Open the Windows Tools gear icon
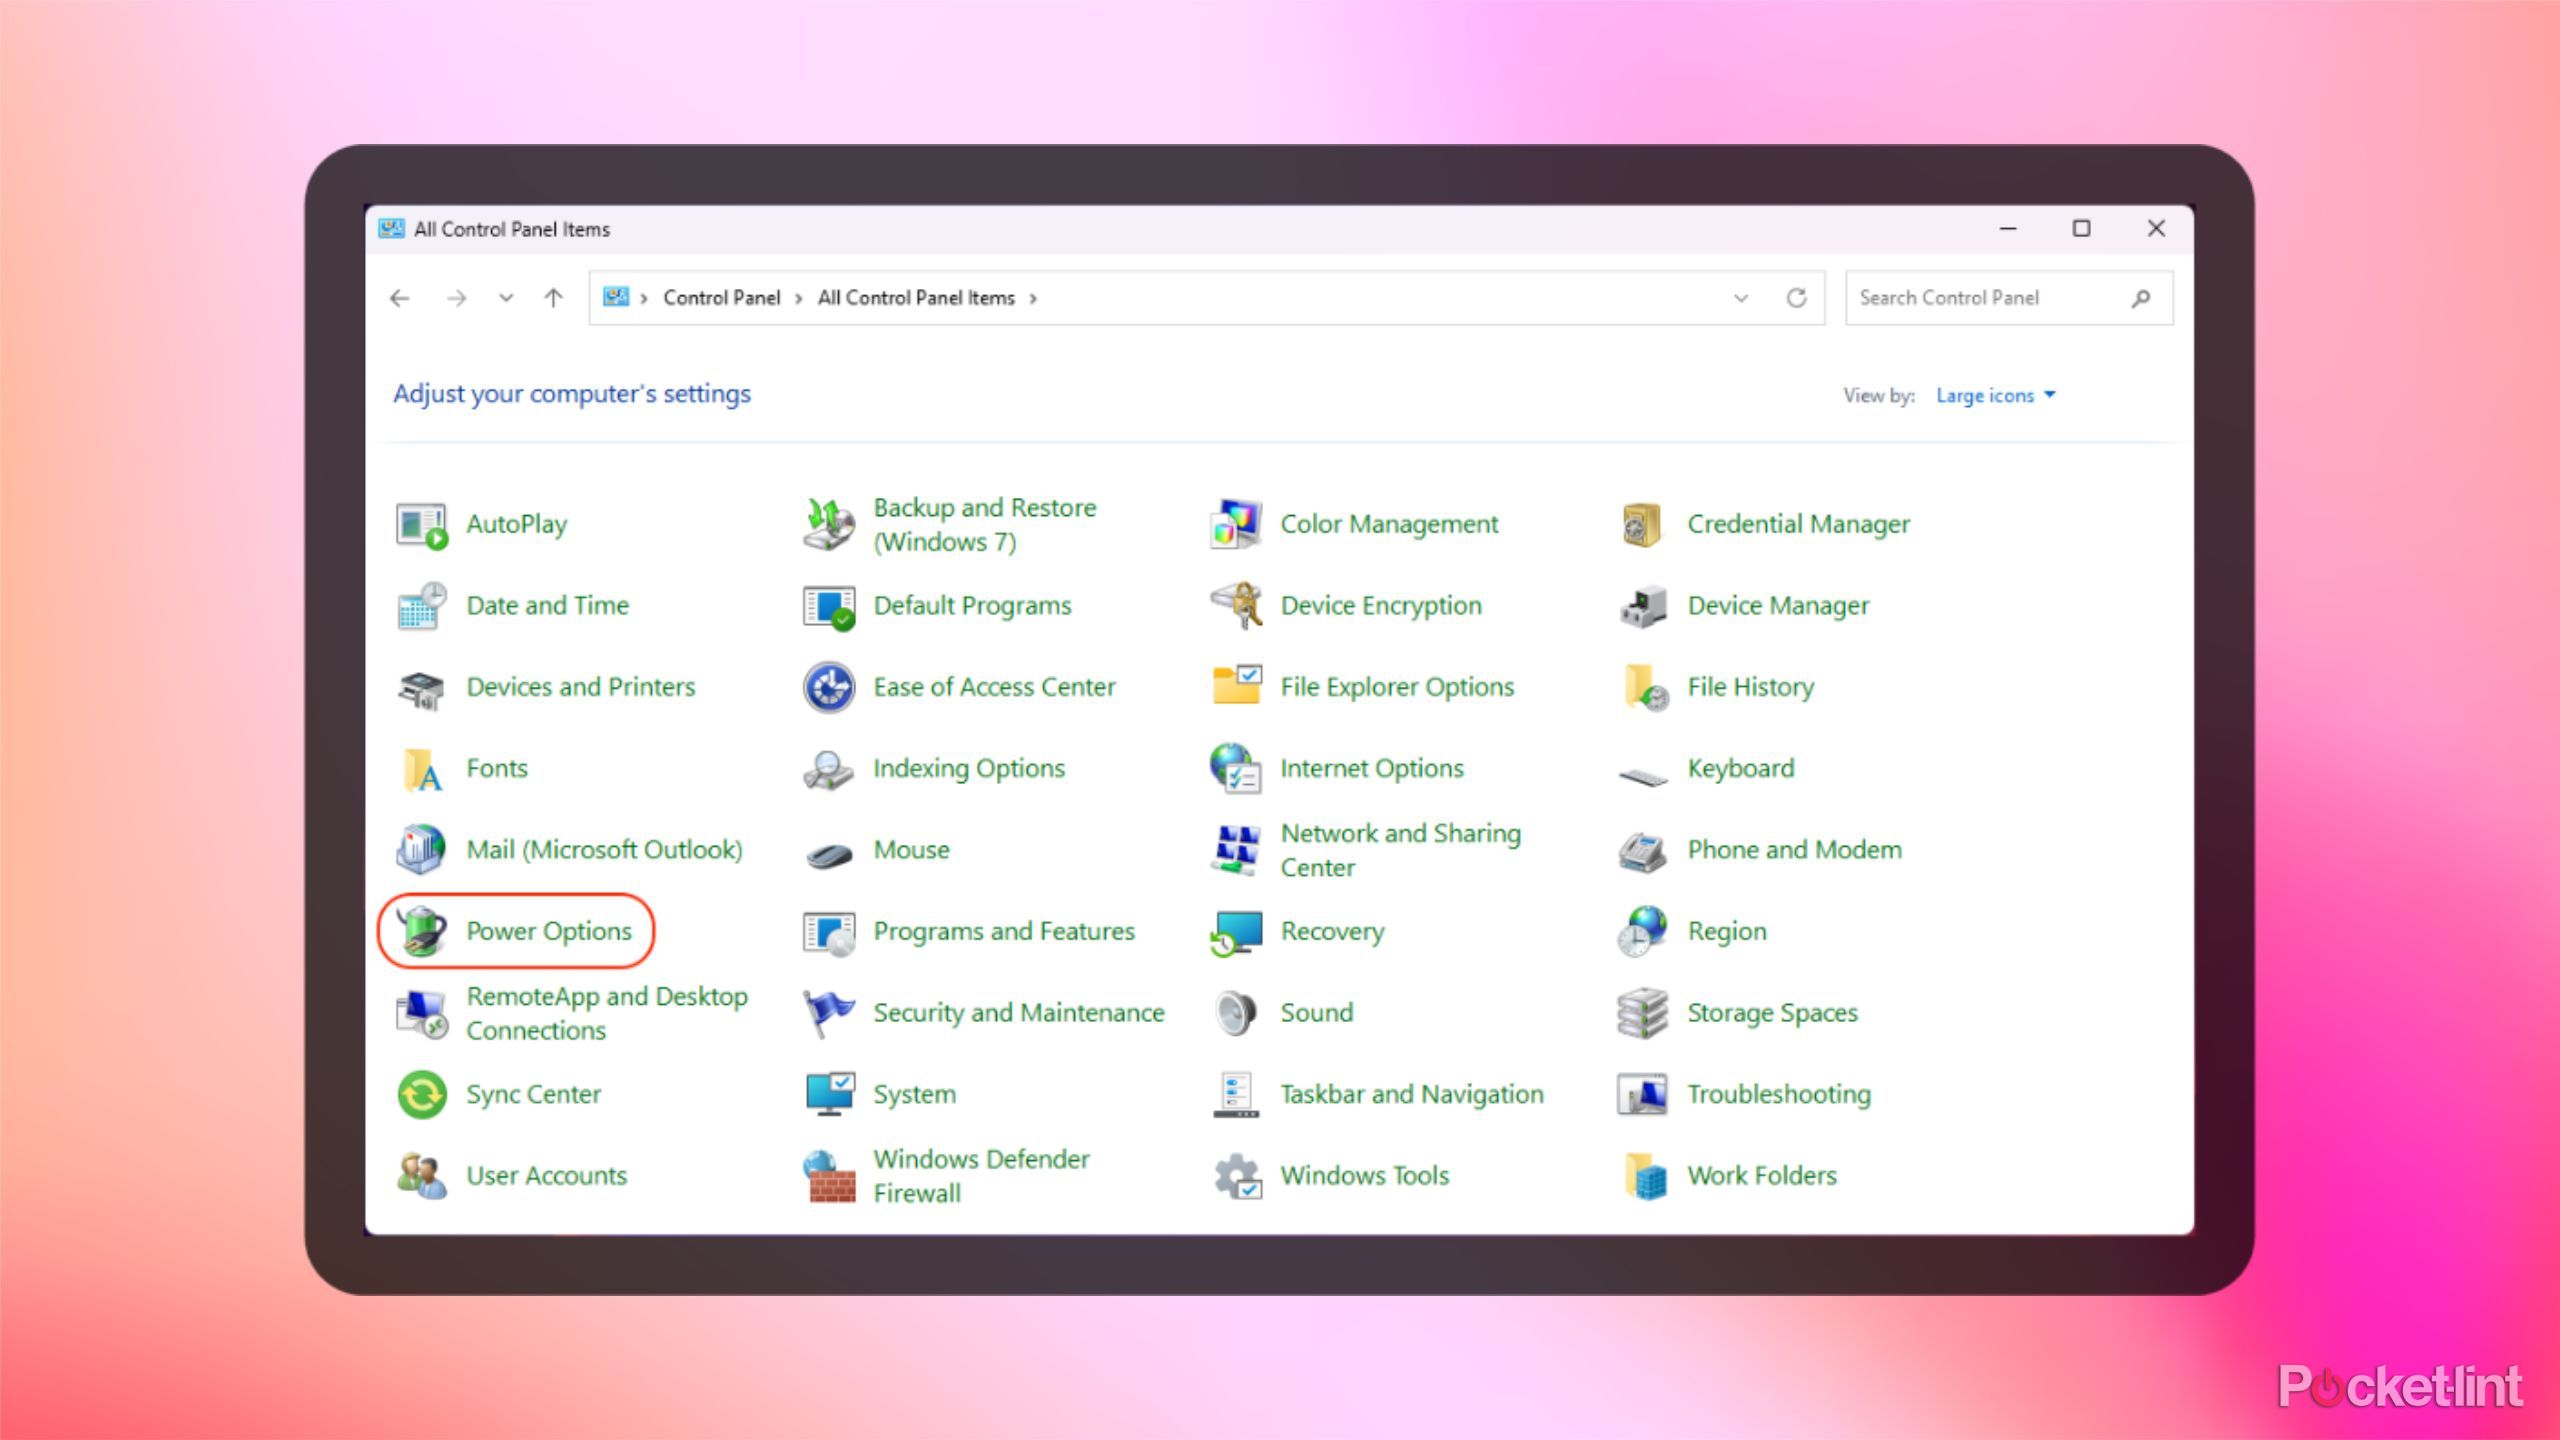 [1236, 1175]
